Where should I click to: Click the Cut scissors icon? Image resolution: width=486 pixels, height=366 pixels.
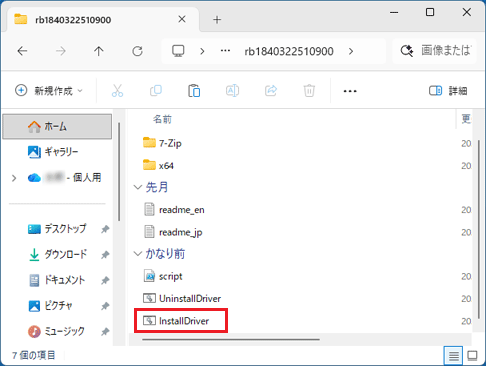pos(117,91)
